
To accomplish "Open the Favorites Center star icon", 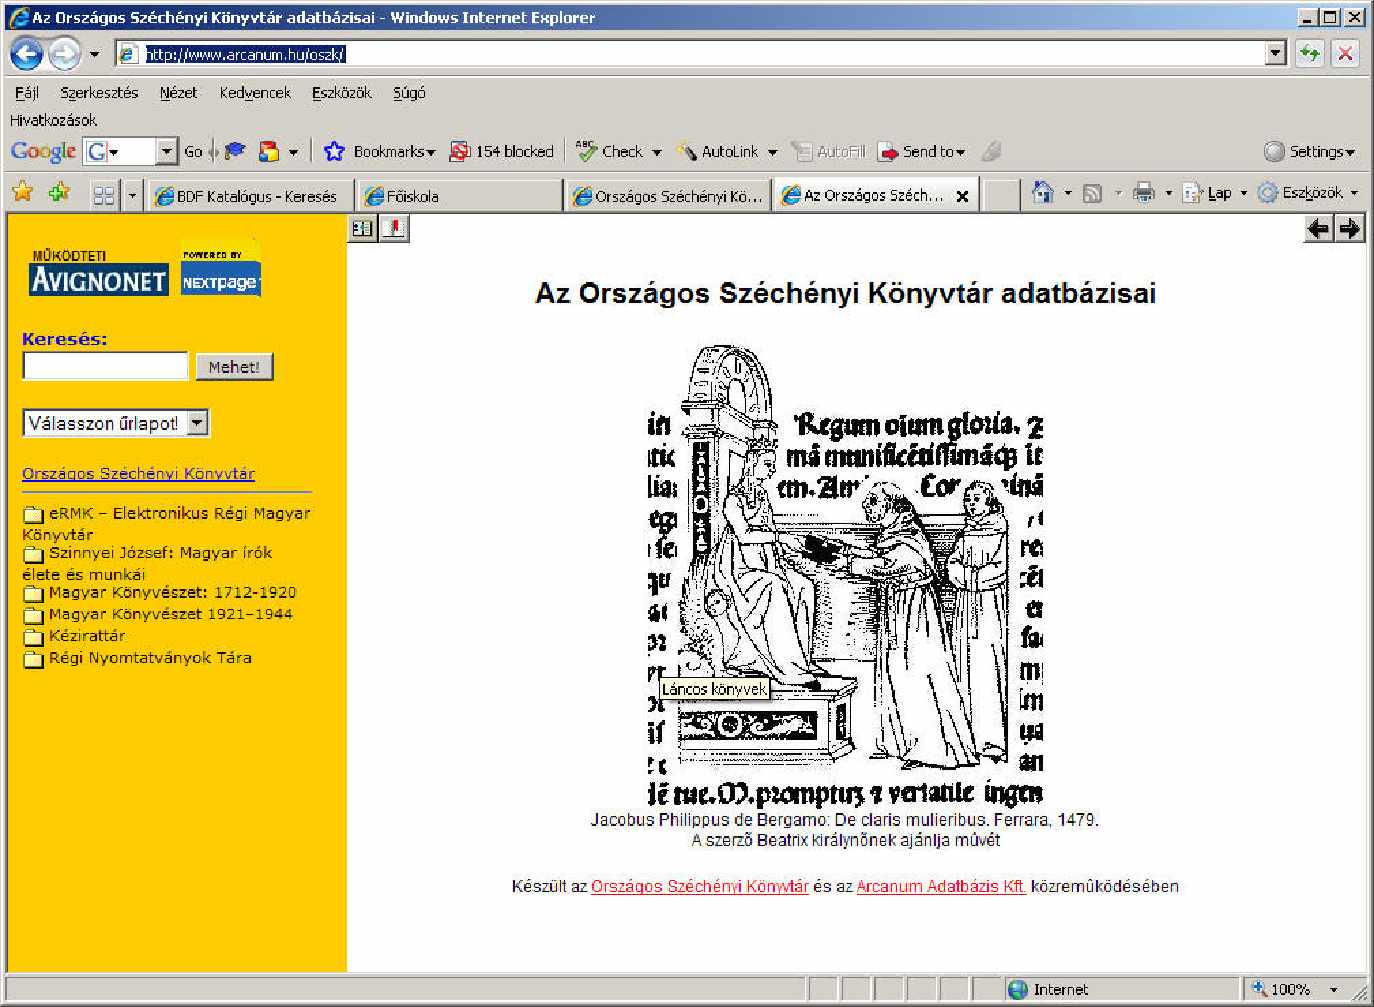I will pyautogui.click(x=22, y=193).
